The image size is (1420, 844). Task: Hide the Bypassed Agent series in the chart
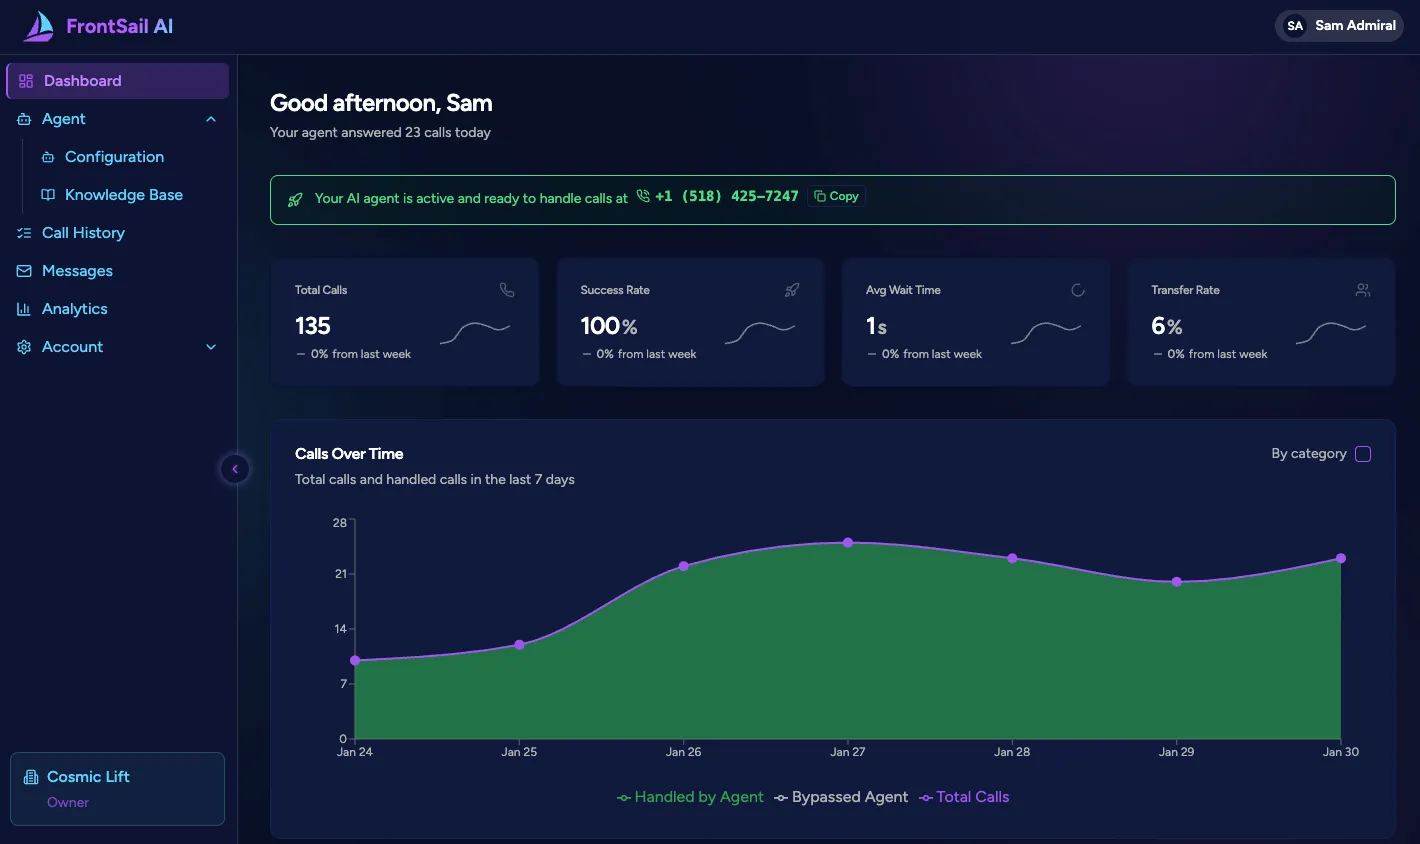pyautogui.click(x=841, y=796)
